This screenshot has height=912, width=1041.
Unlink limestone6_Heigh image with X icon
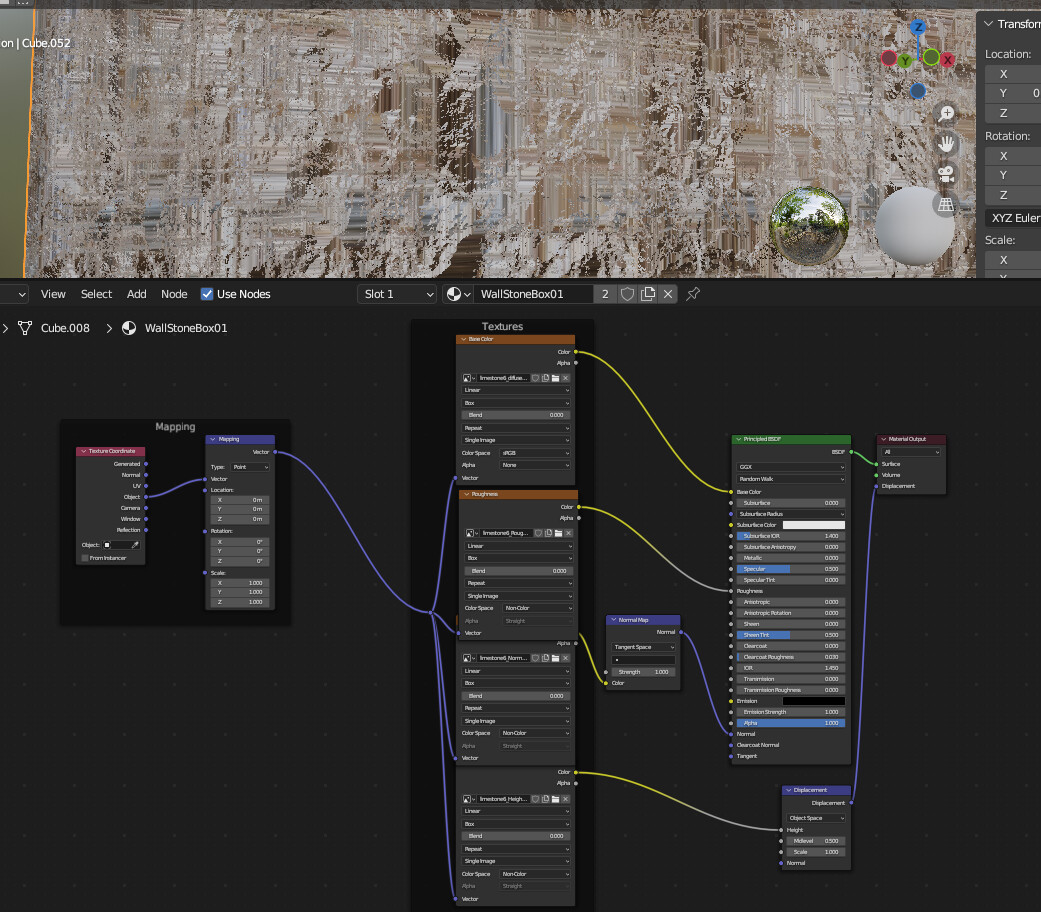pos(566,799)
